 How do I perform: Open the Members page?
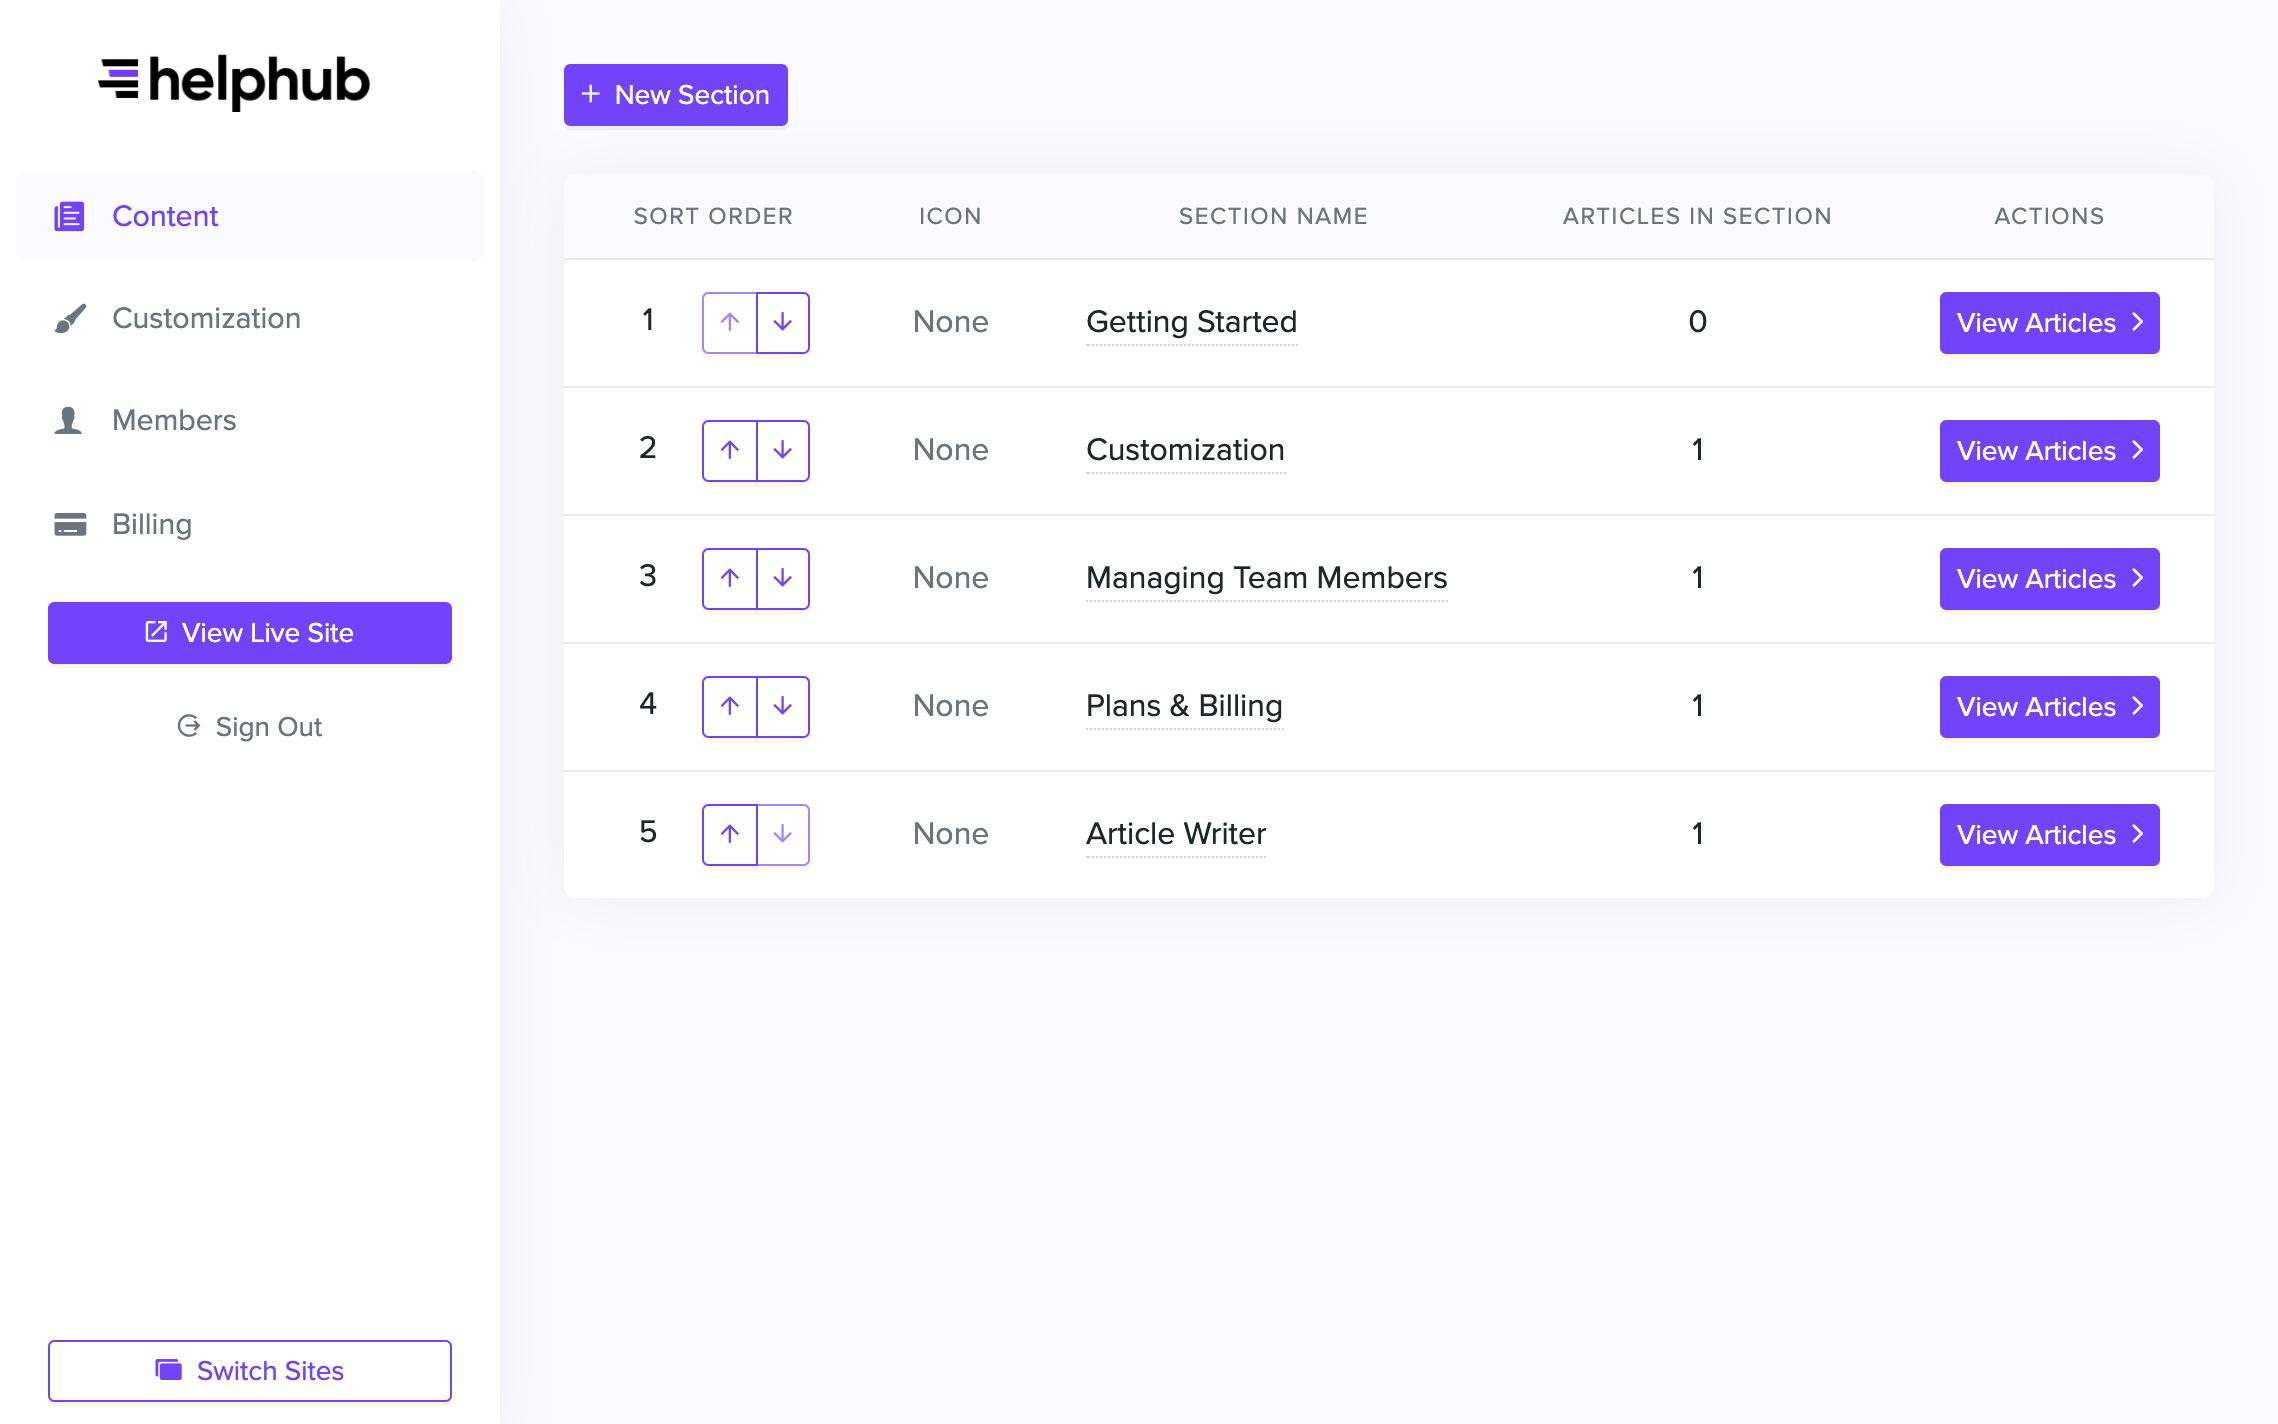(x=174, y=420)
